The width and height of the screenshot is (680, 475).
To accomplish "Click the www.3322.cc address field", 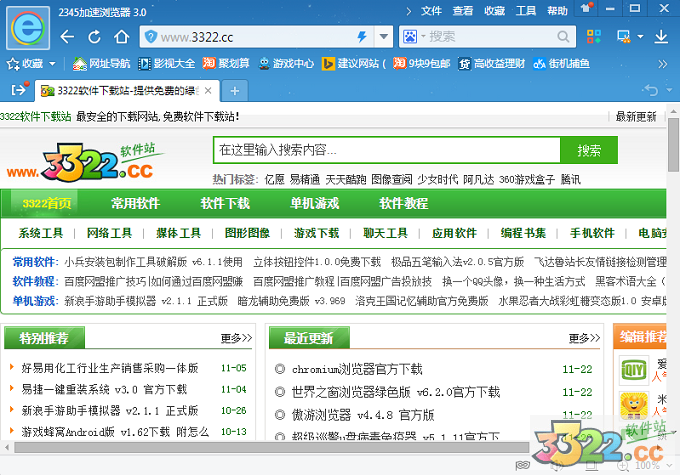I will coord(256,37).
